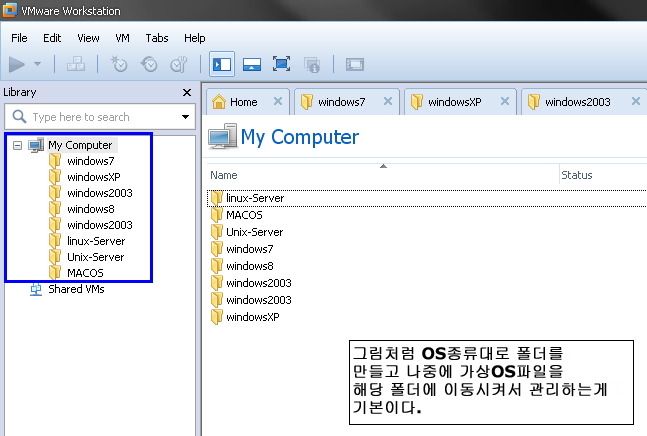Select windows7 in the main list

250,249
